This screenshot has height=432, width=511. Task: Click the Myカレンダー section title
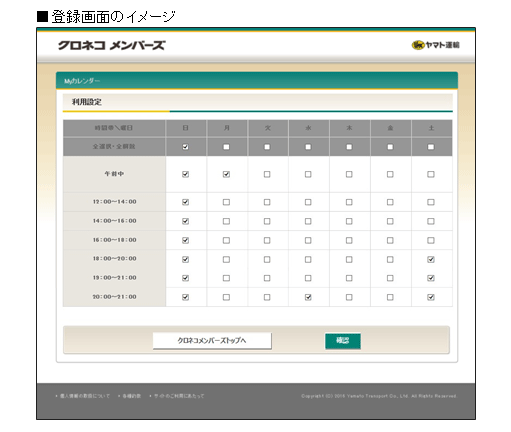pos(82,81)
